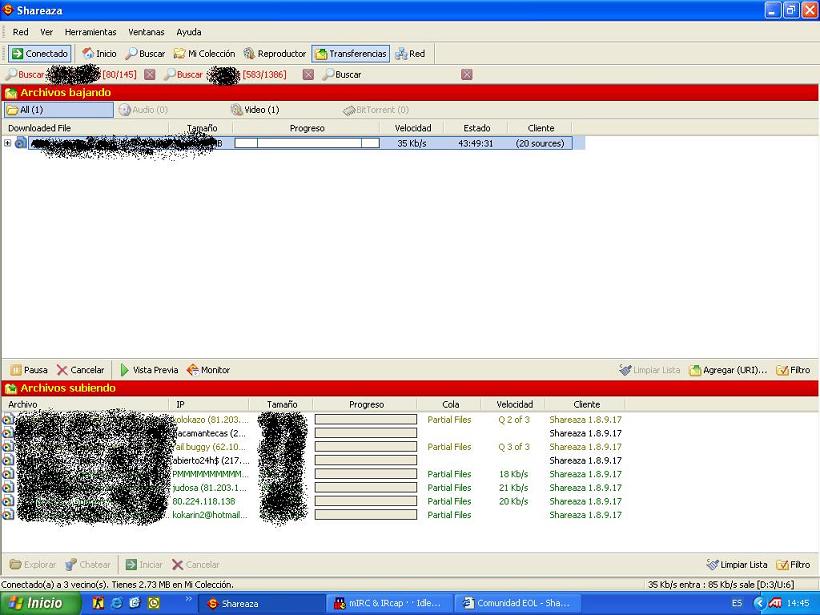Open the Mi Colección library

point(204,54)
